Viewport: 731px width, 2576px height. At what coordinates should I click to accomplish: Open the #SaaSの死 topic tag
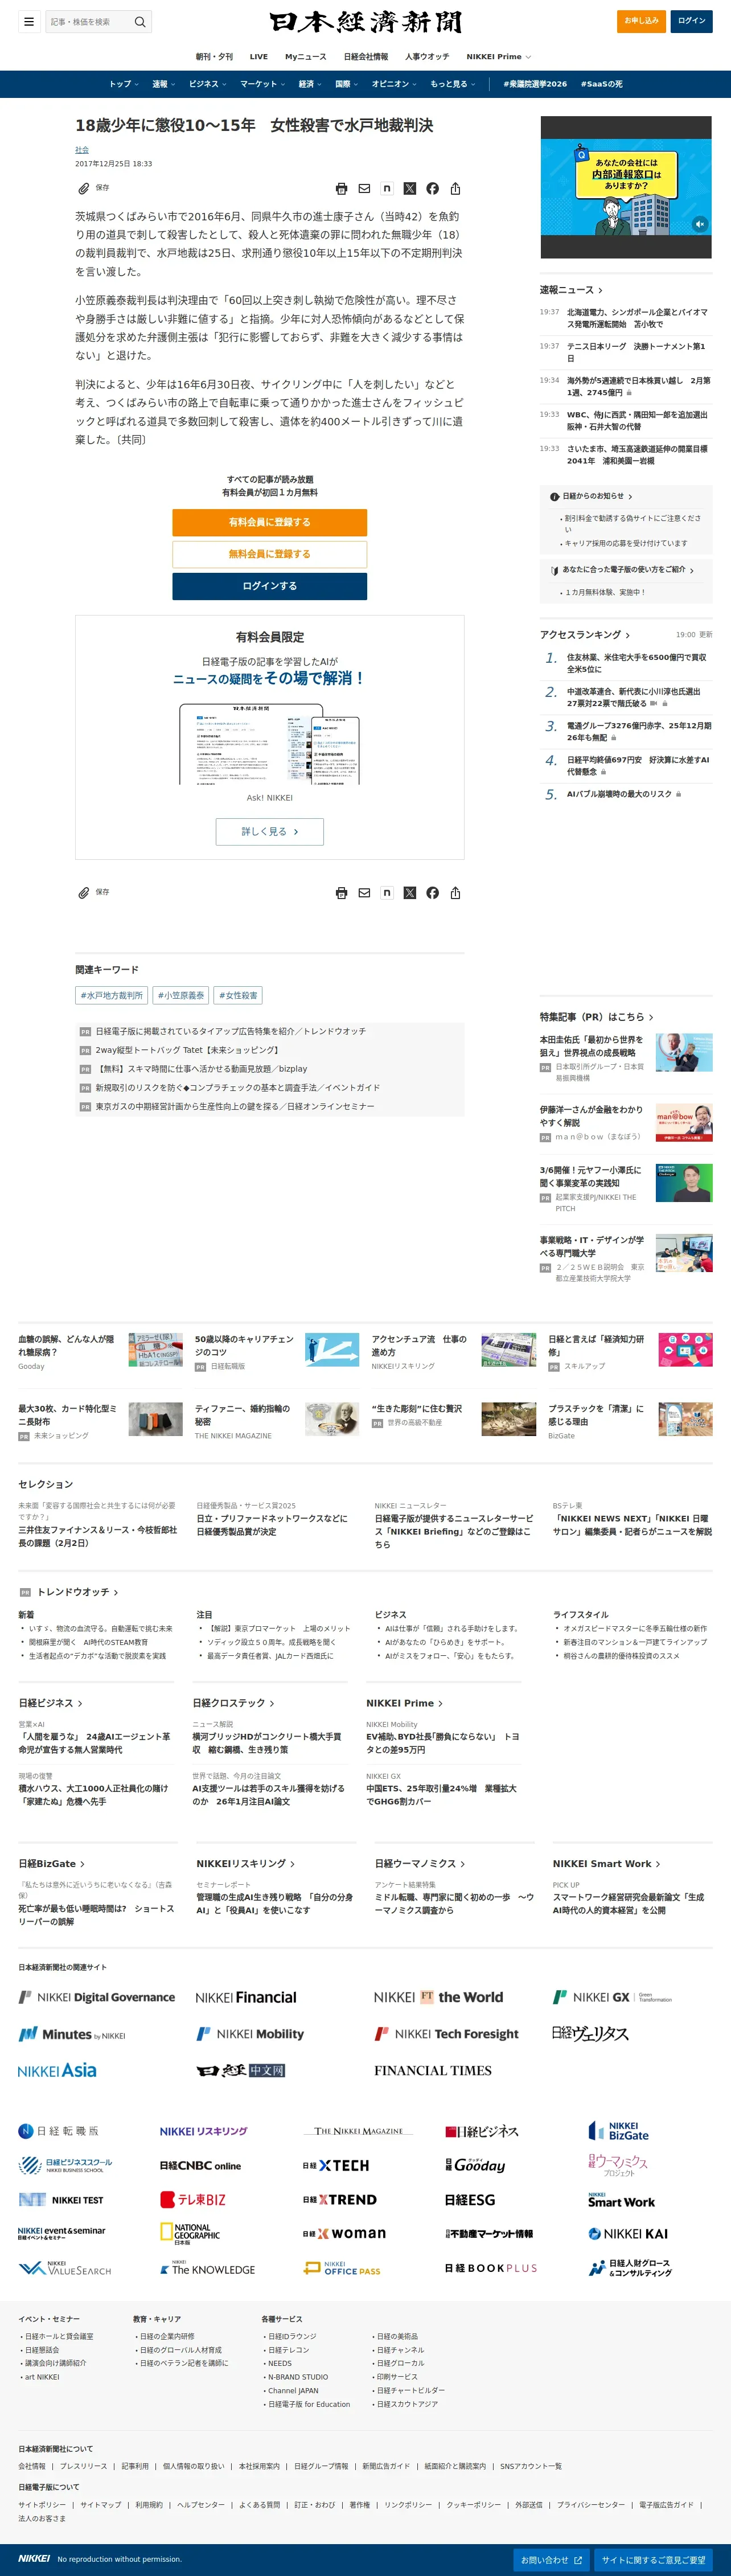click(x=602, y=84)
